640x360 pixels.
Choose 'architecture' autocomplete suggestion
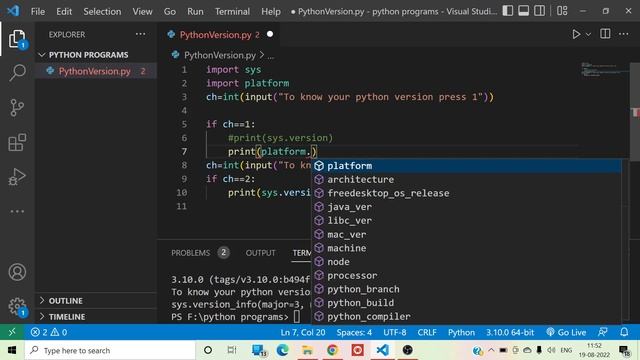pos(467,180)
